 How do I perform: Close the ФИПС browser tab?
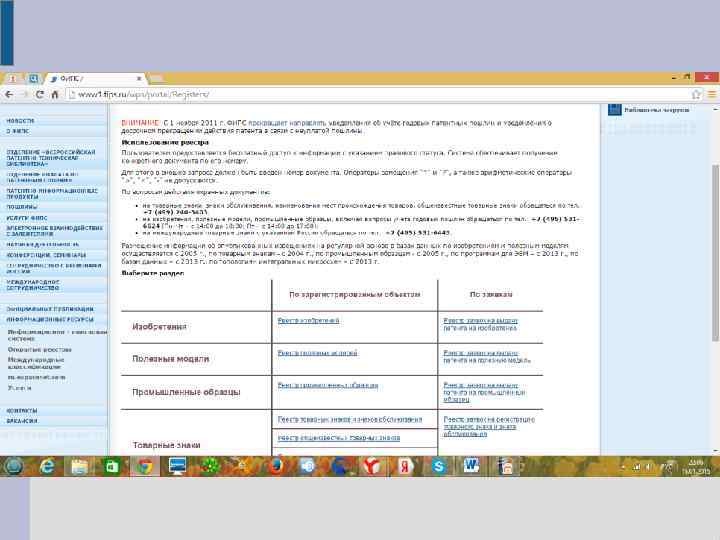point(139,79)
